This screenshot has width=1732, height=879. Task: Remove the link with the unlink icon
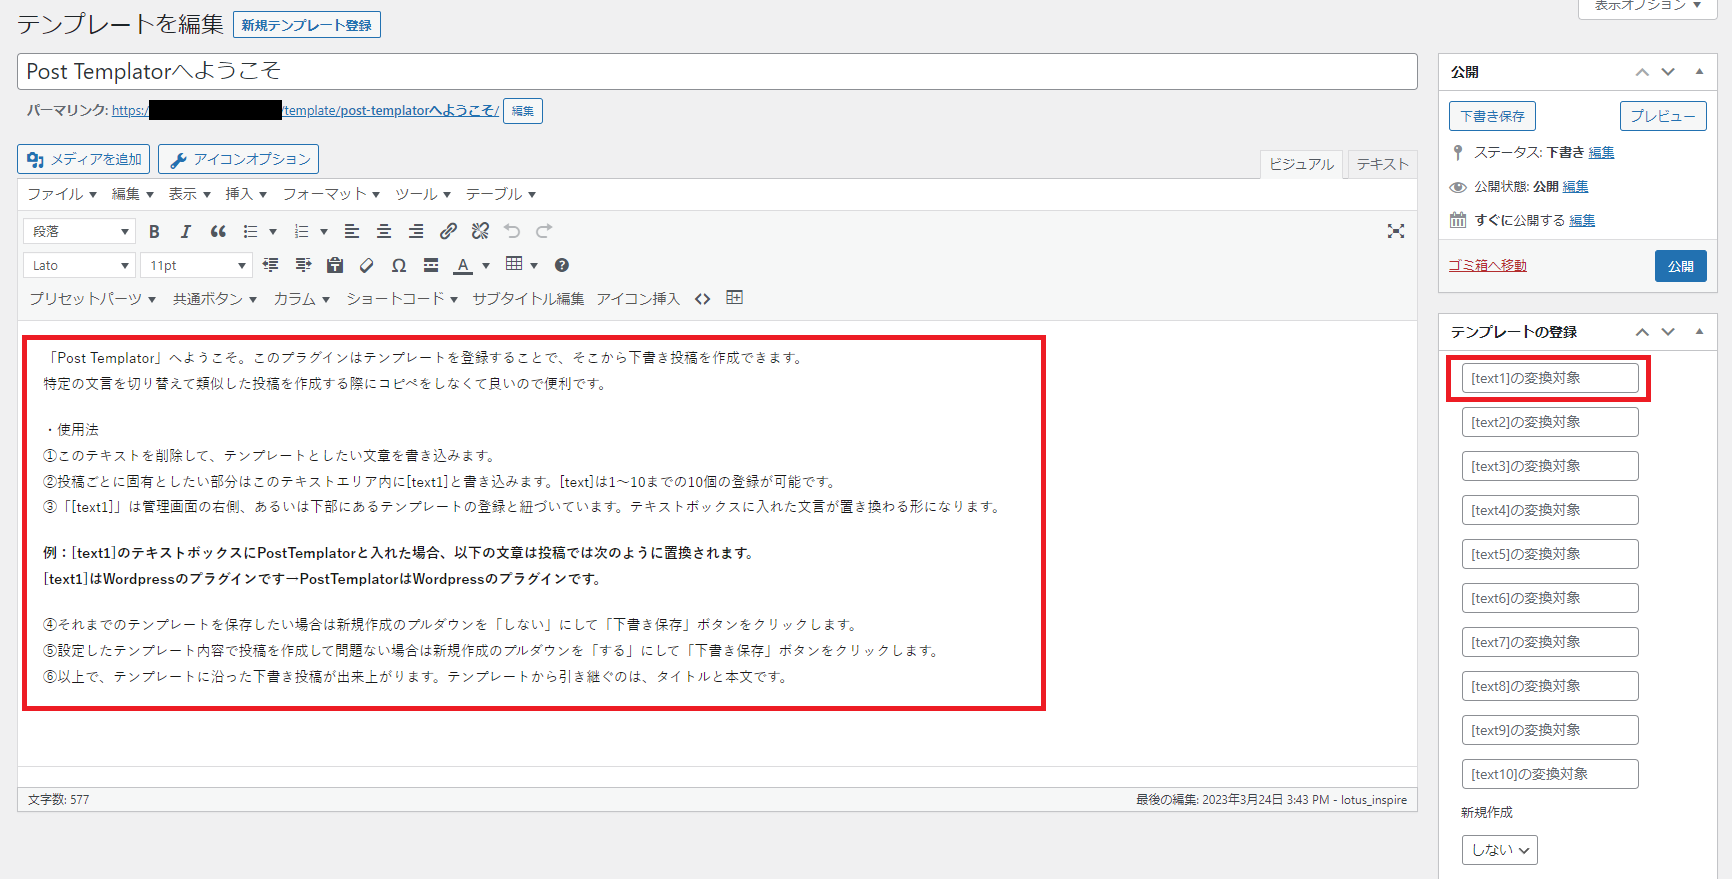480,232
